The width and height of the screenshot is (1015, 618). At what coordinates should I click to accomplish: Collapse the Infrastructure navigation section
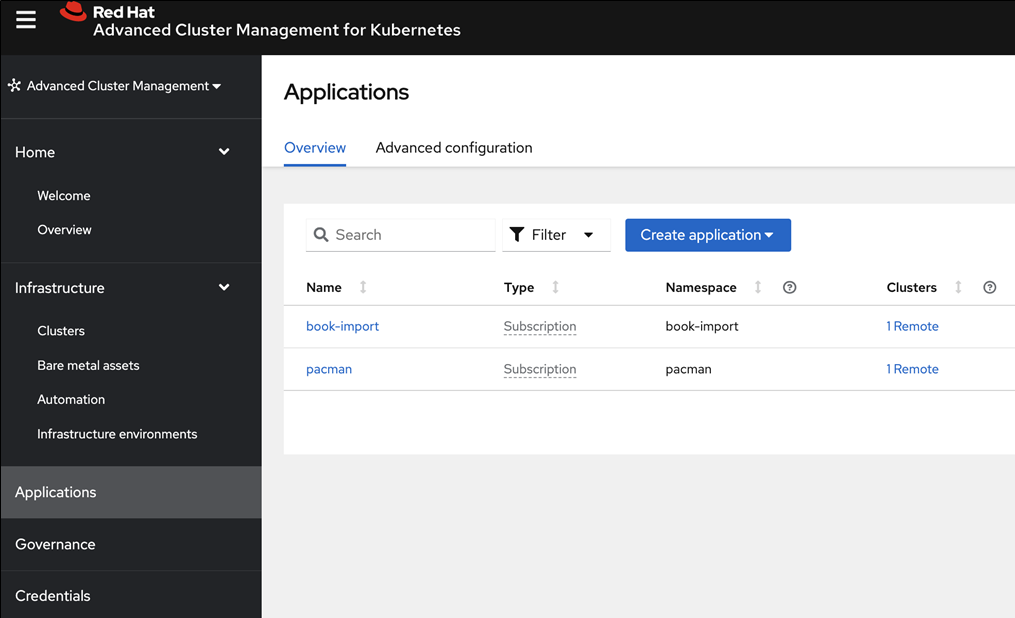coord(224,288)
